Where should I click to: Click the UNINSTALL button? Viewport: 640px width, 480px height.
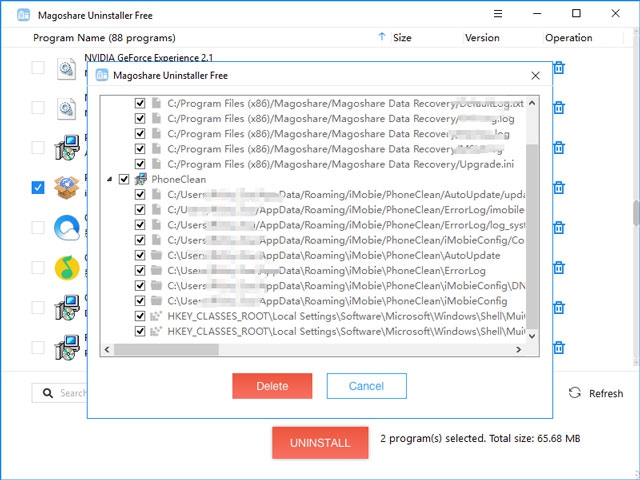(x=320, y=442)
